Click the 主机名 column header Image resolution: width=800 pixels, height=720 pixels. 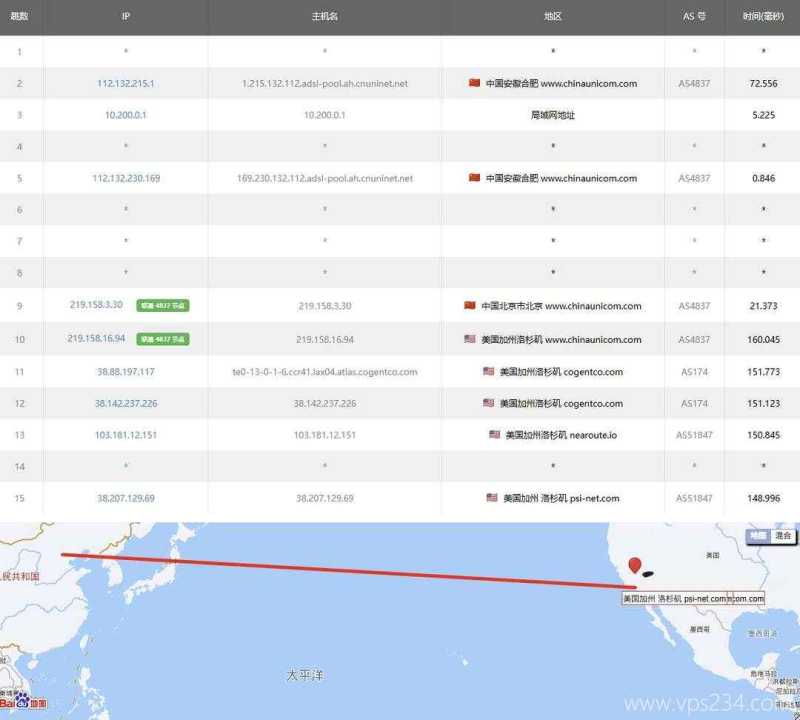point(324,17)
